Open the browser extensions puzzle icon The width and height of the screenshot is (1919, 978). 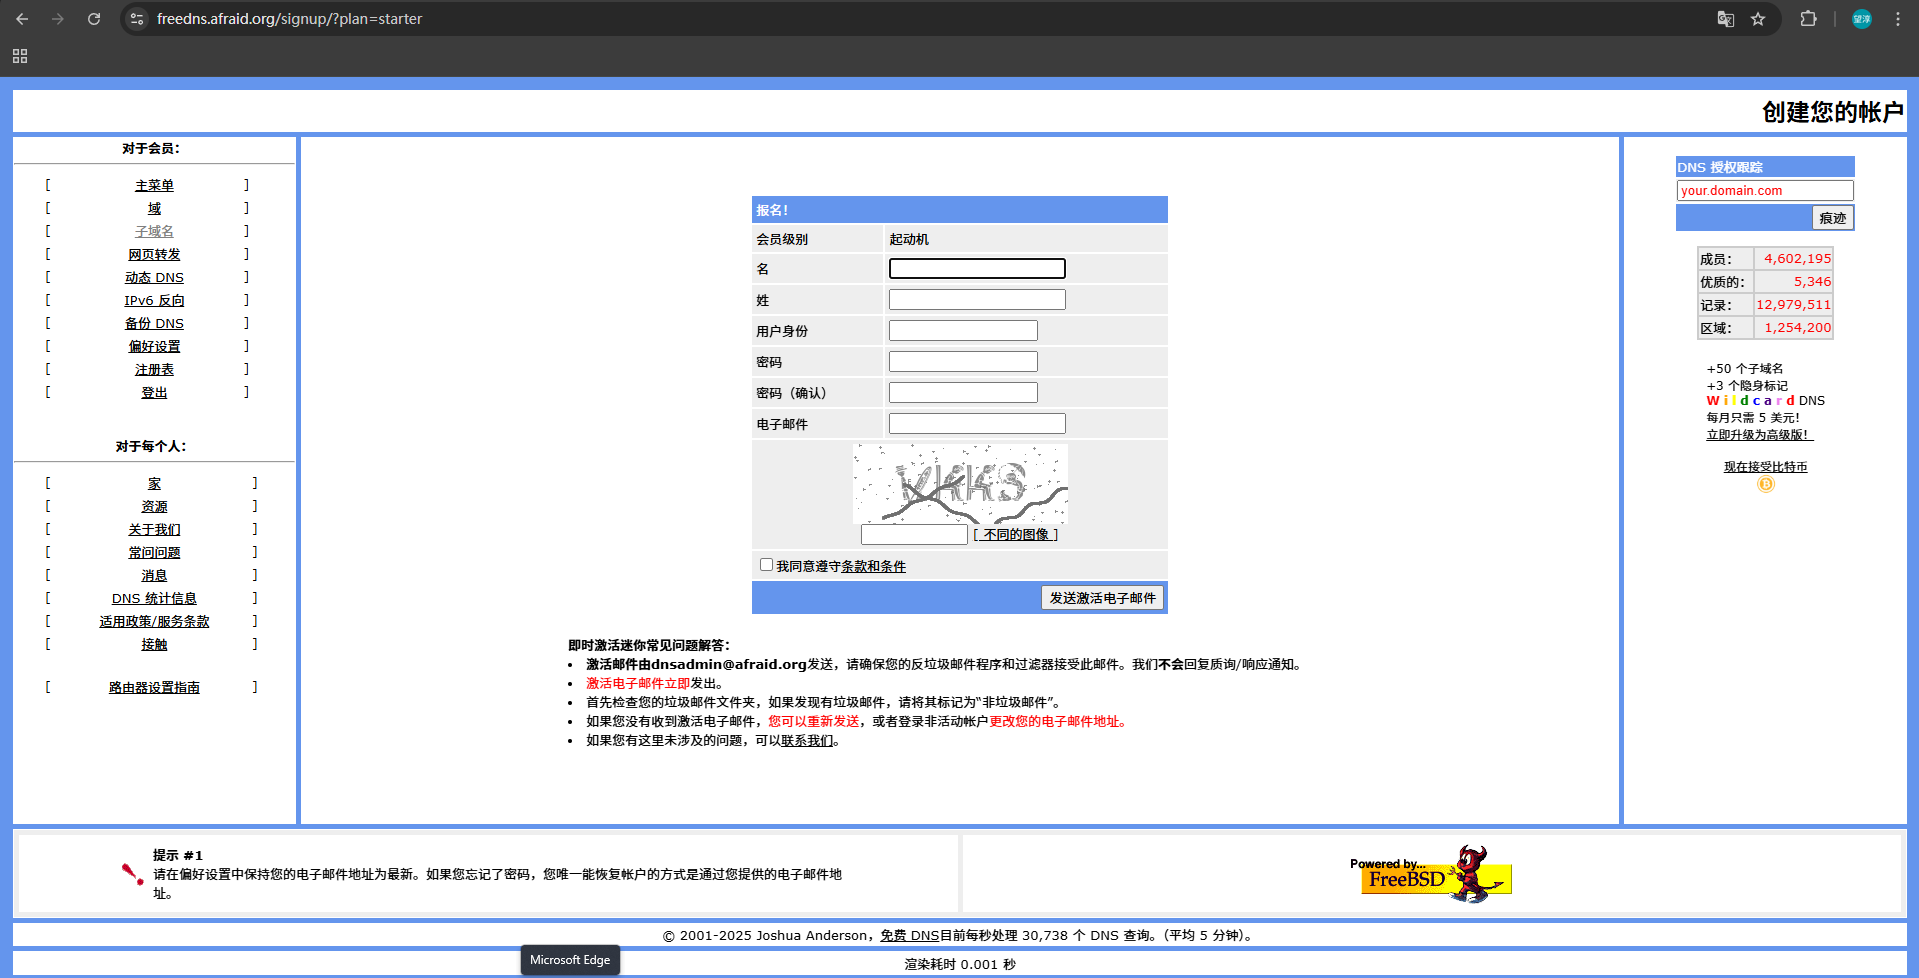click(x=1808, y=19)
